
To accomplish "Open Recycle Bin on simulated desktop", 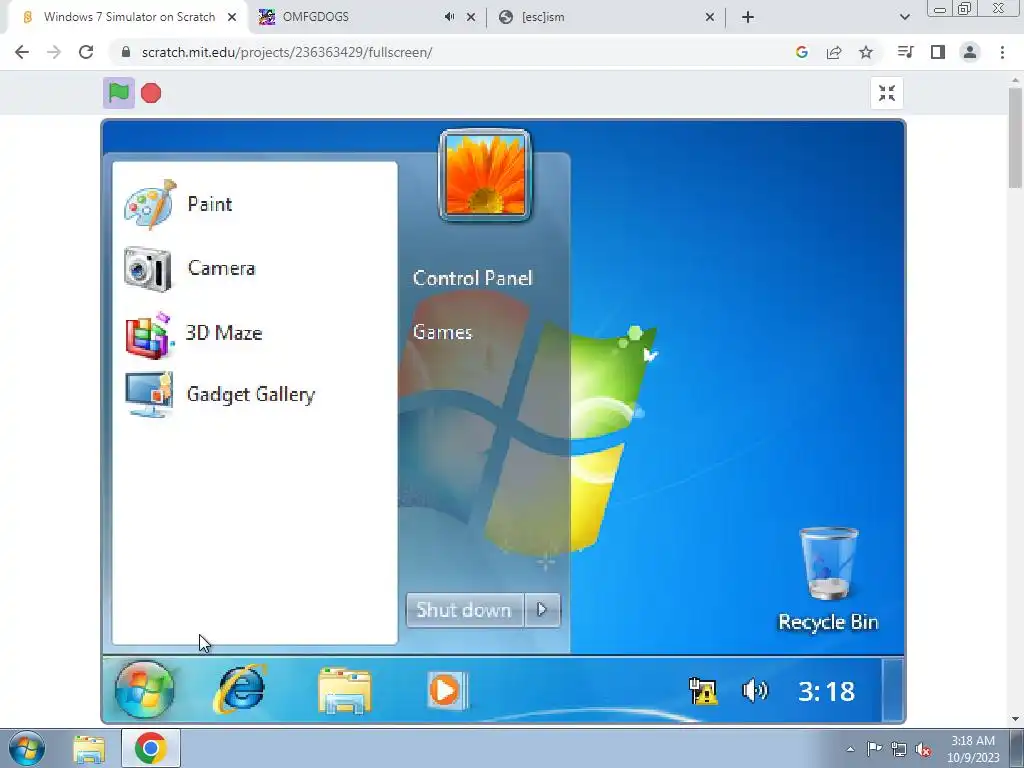I will point(828,579).
